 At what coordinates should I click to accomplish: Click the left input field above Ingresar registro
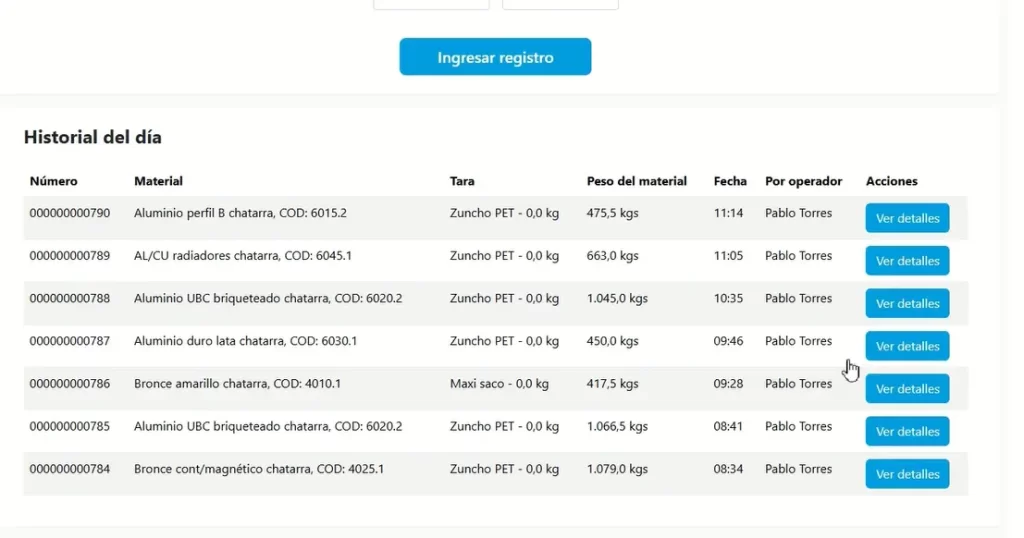[x=431, y=4]
